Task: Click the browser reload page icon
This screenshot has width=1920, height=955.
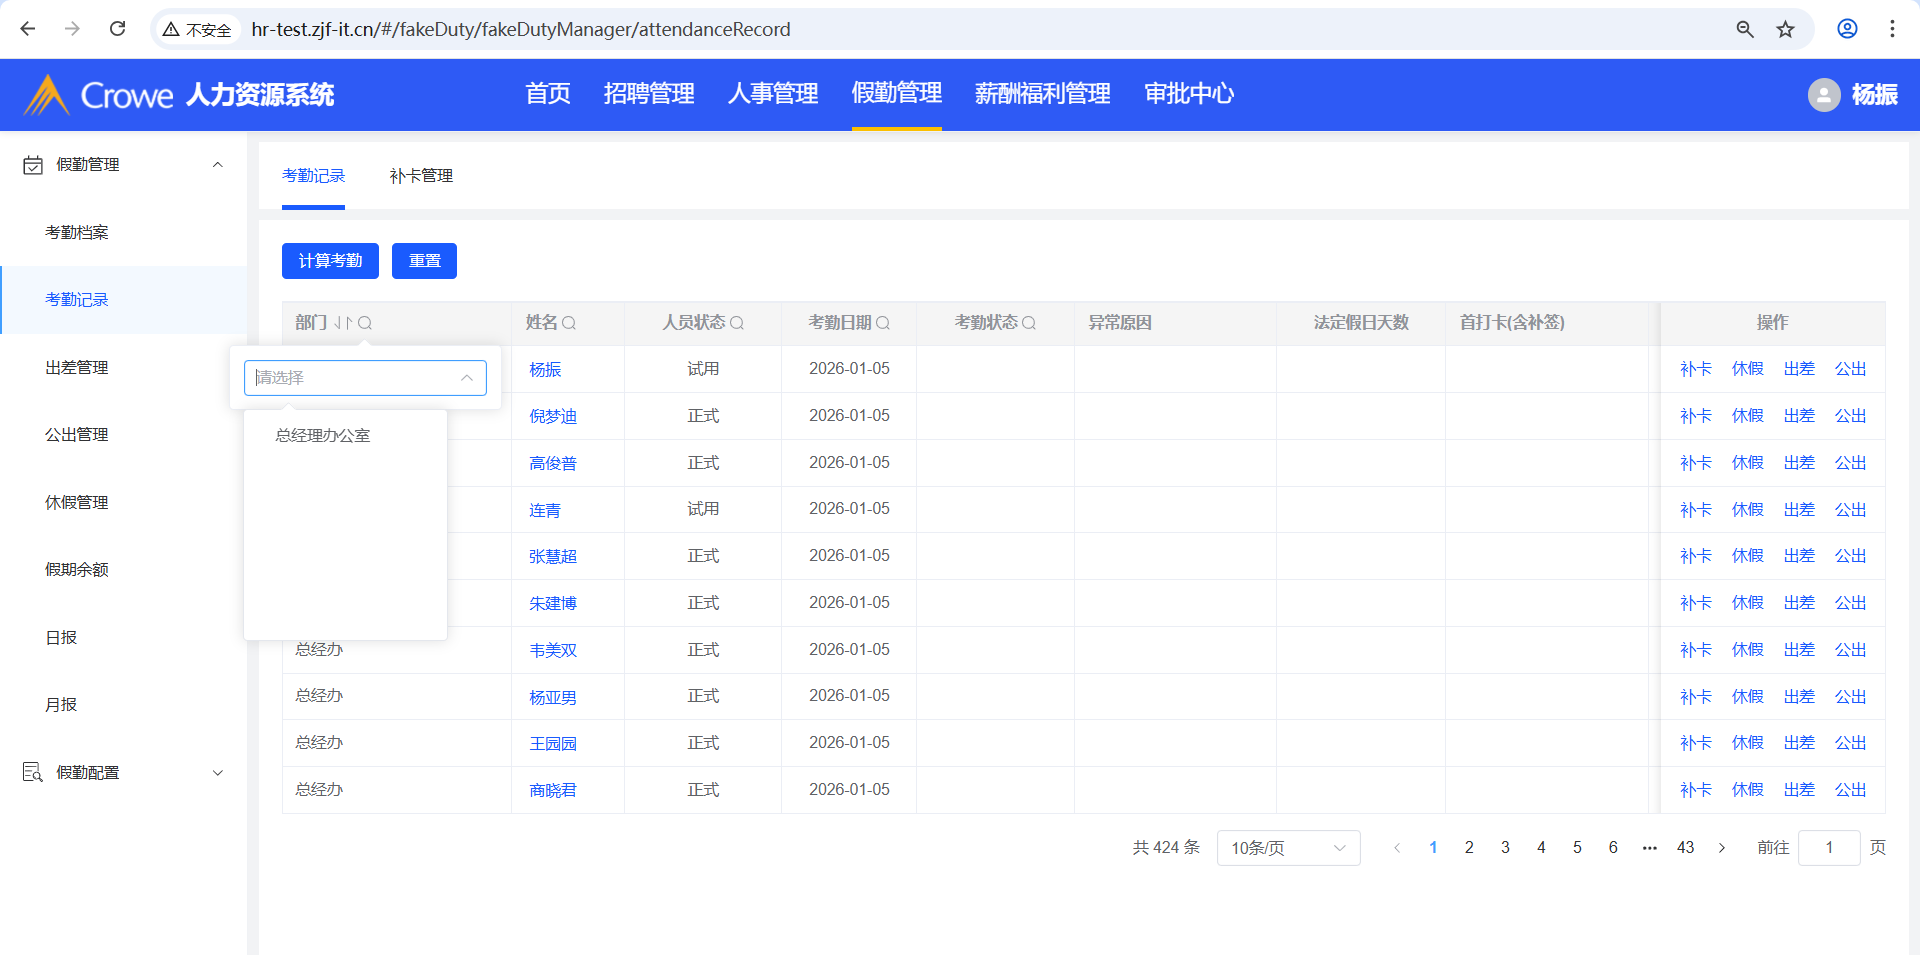Action: pyautogui.click(x=118, y=29)
